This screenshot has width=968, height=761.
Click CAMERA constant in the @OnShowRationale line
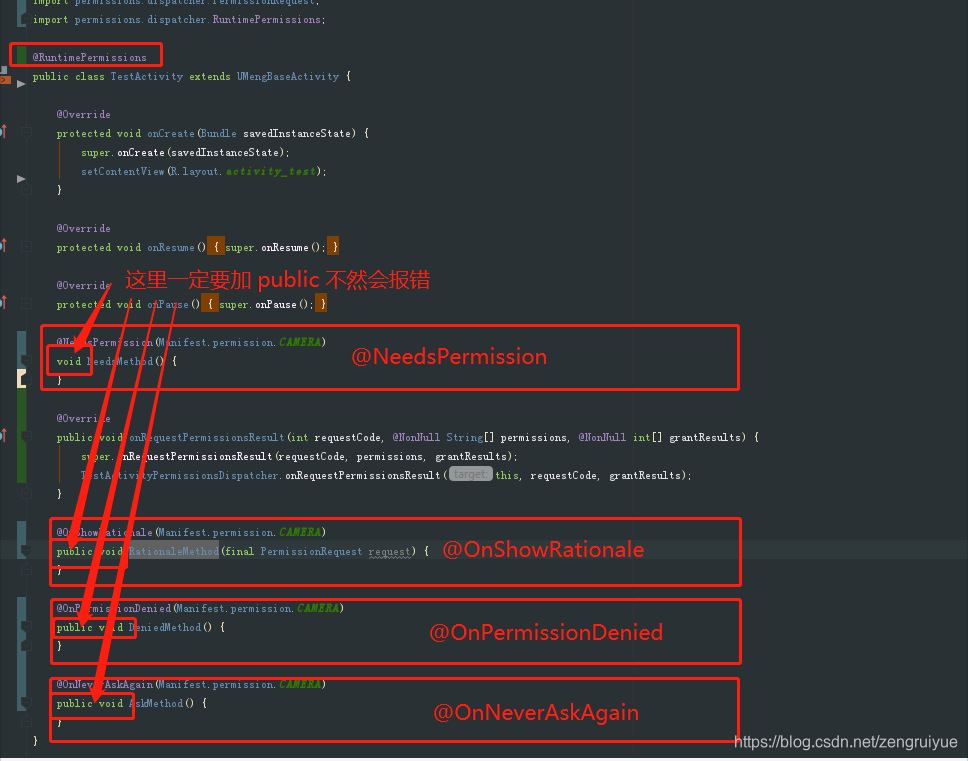tap(300, 532)
